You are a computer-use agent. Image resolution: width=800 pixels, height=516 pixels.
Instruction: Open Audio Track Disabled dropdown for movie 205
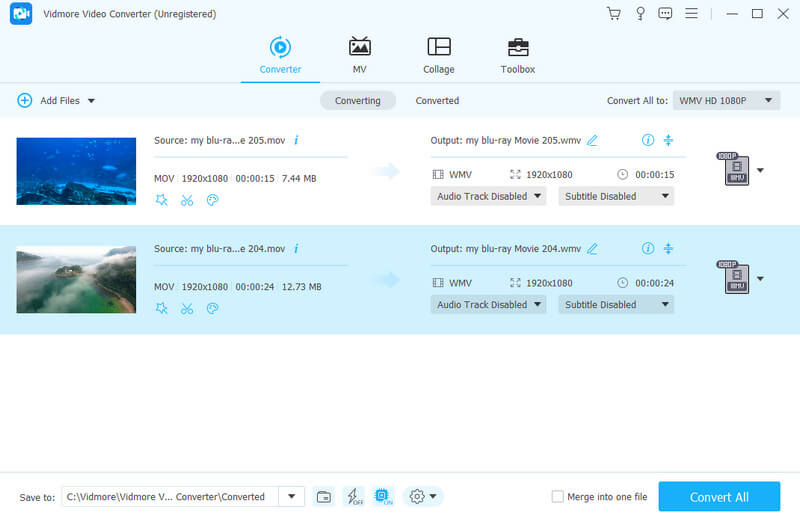pos(488,196)
